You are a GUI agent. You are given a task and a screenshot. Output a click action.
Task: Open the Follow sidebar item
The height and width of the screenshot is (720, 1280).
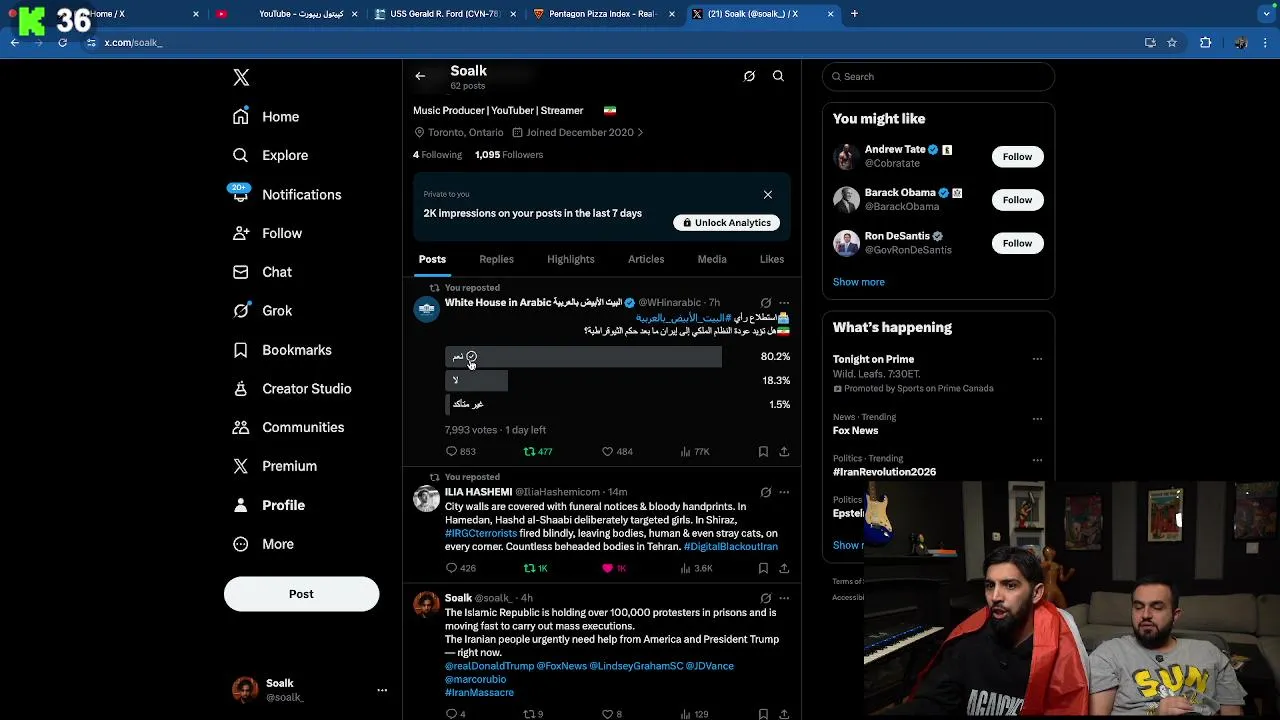267,233
